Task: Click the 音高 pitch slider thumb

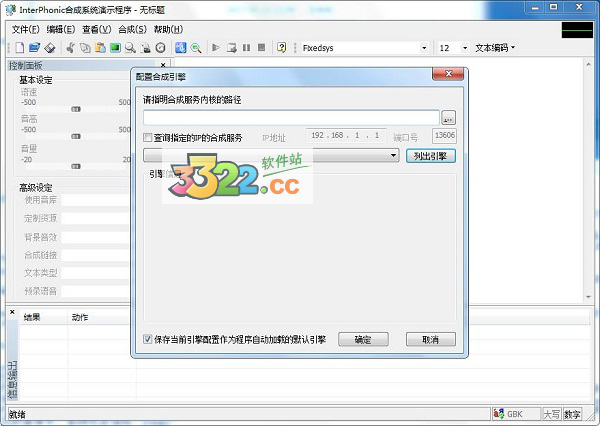Action: 76,137
